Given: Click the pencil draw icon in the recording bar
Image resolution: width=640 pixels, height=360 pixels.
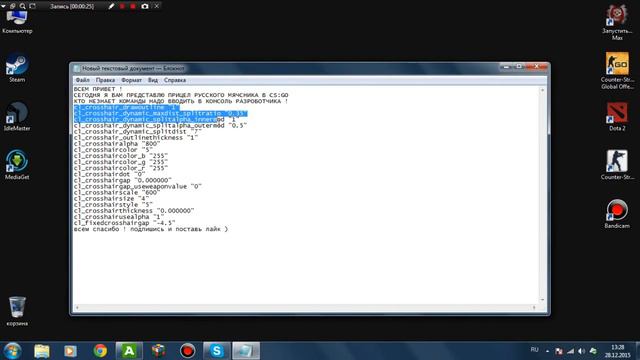Looking at the screenshot, I should click(x=111, y=6).
